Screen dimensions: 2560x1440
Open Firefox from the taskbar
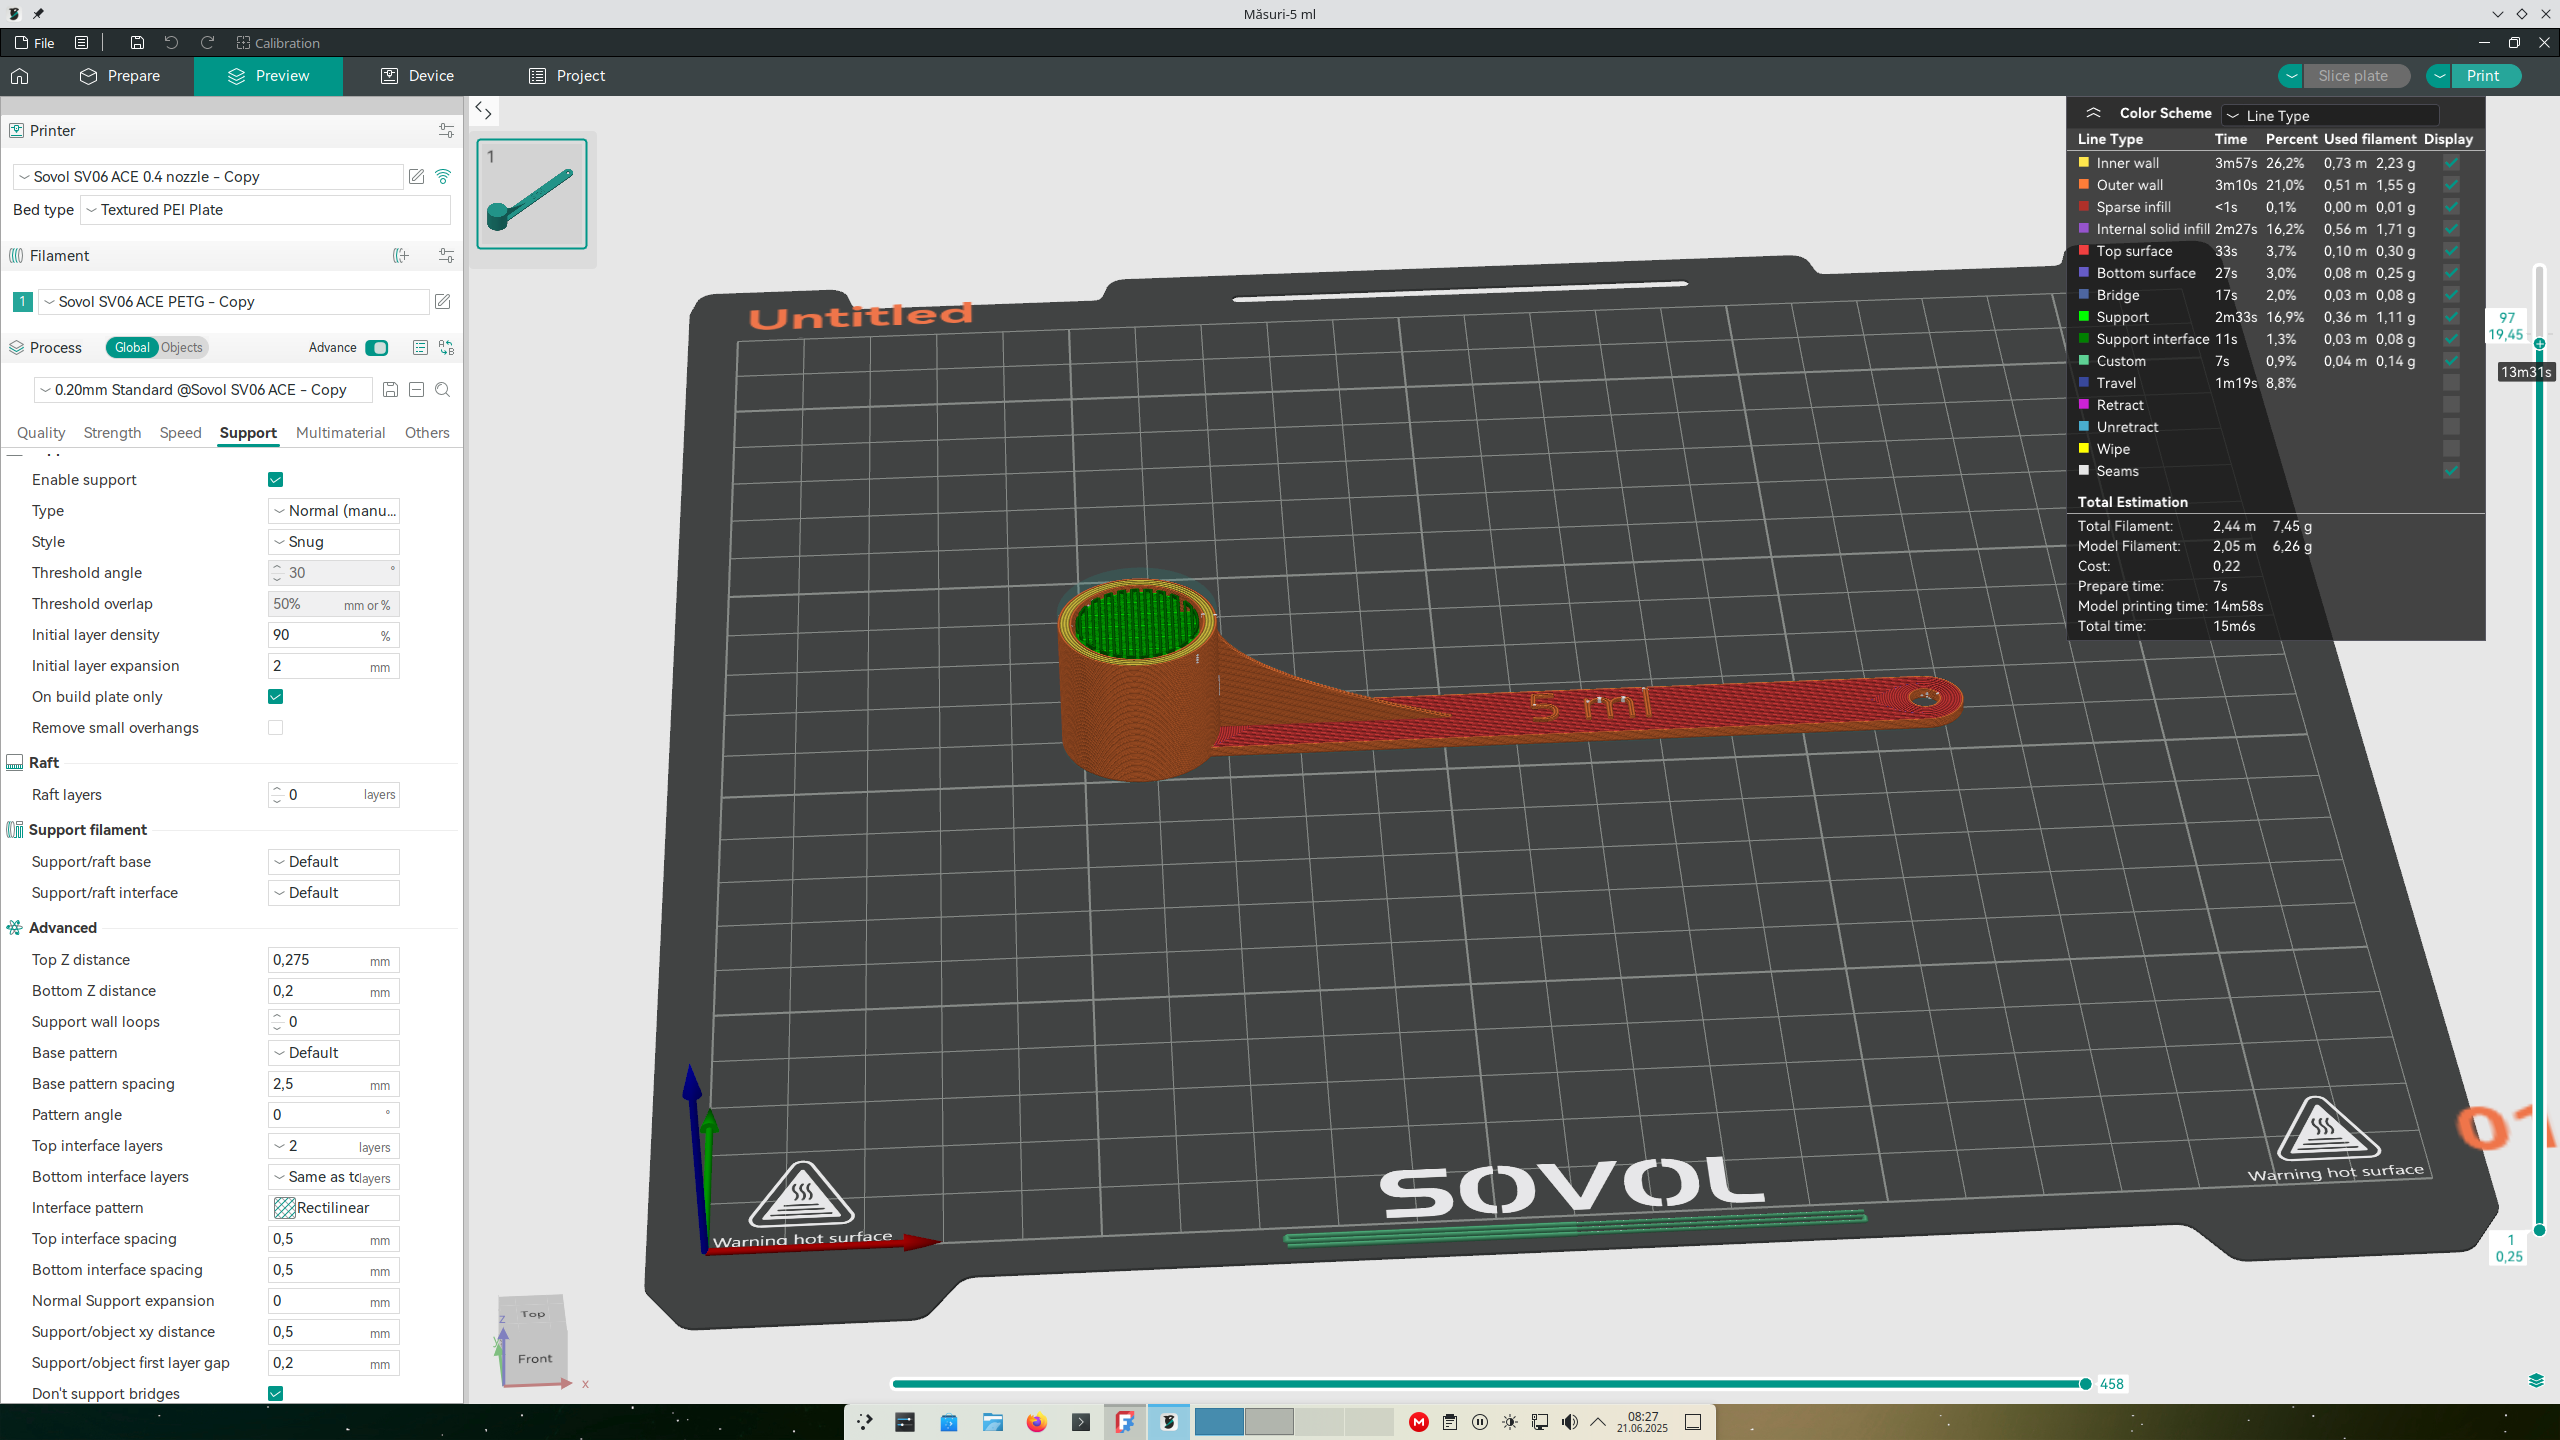coord(1036,1422)
